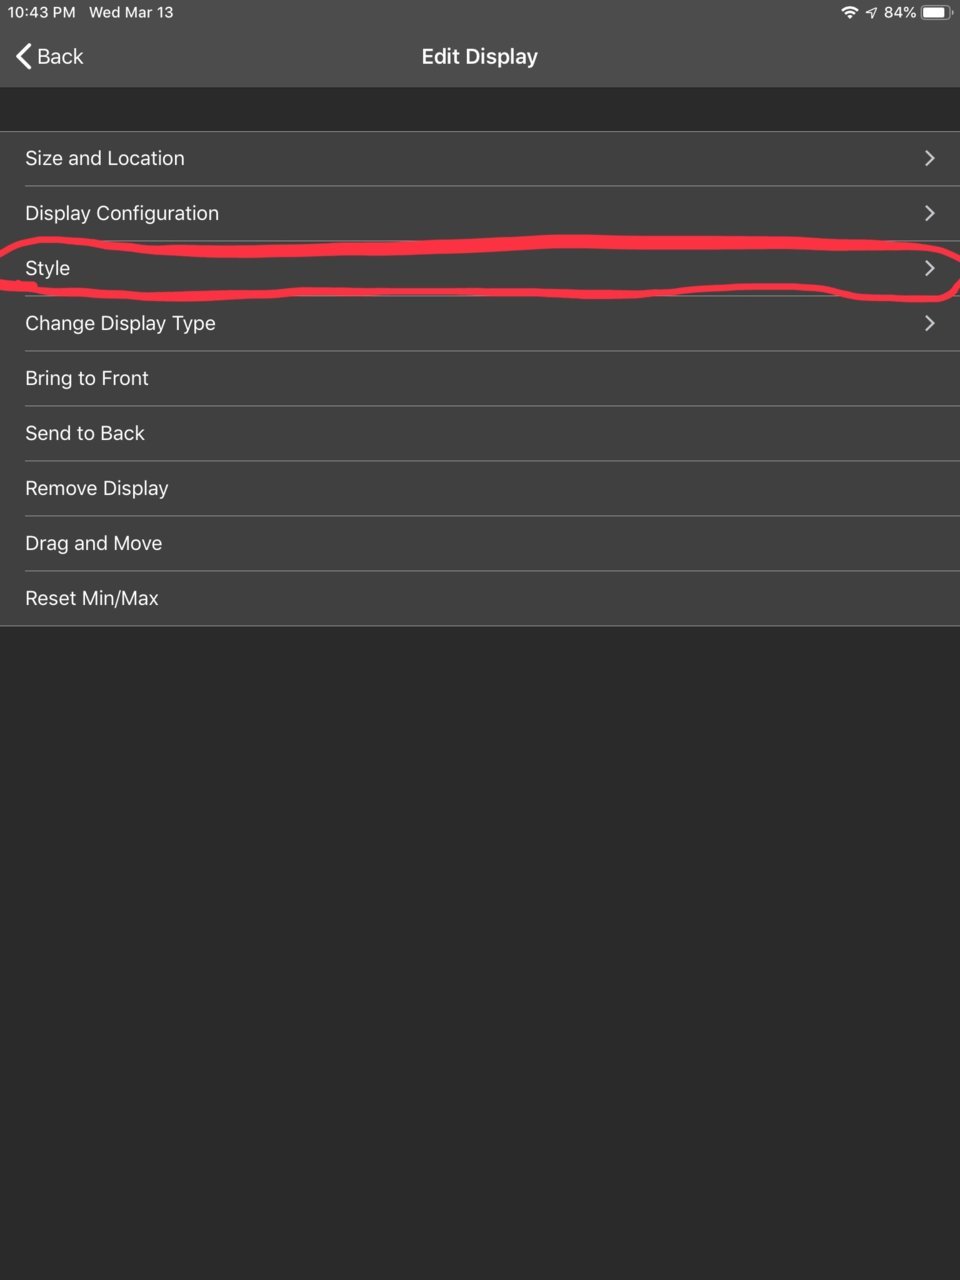Select Bring to Front
This screenshot has height=1280, width=960.
(x=480, y=378)
